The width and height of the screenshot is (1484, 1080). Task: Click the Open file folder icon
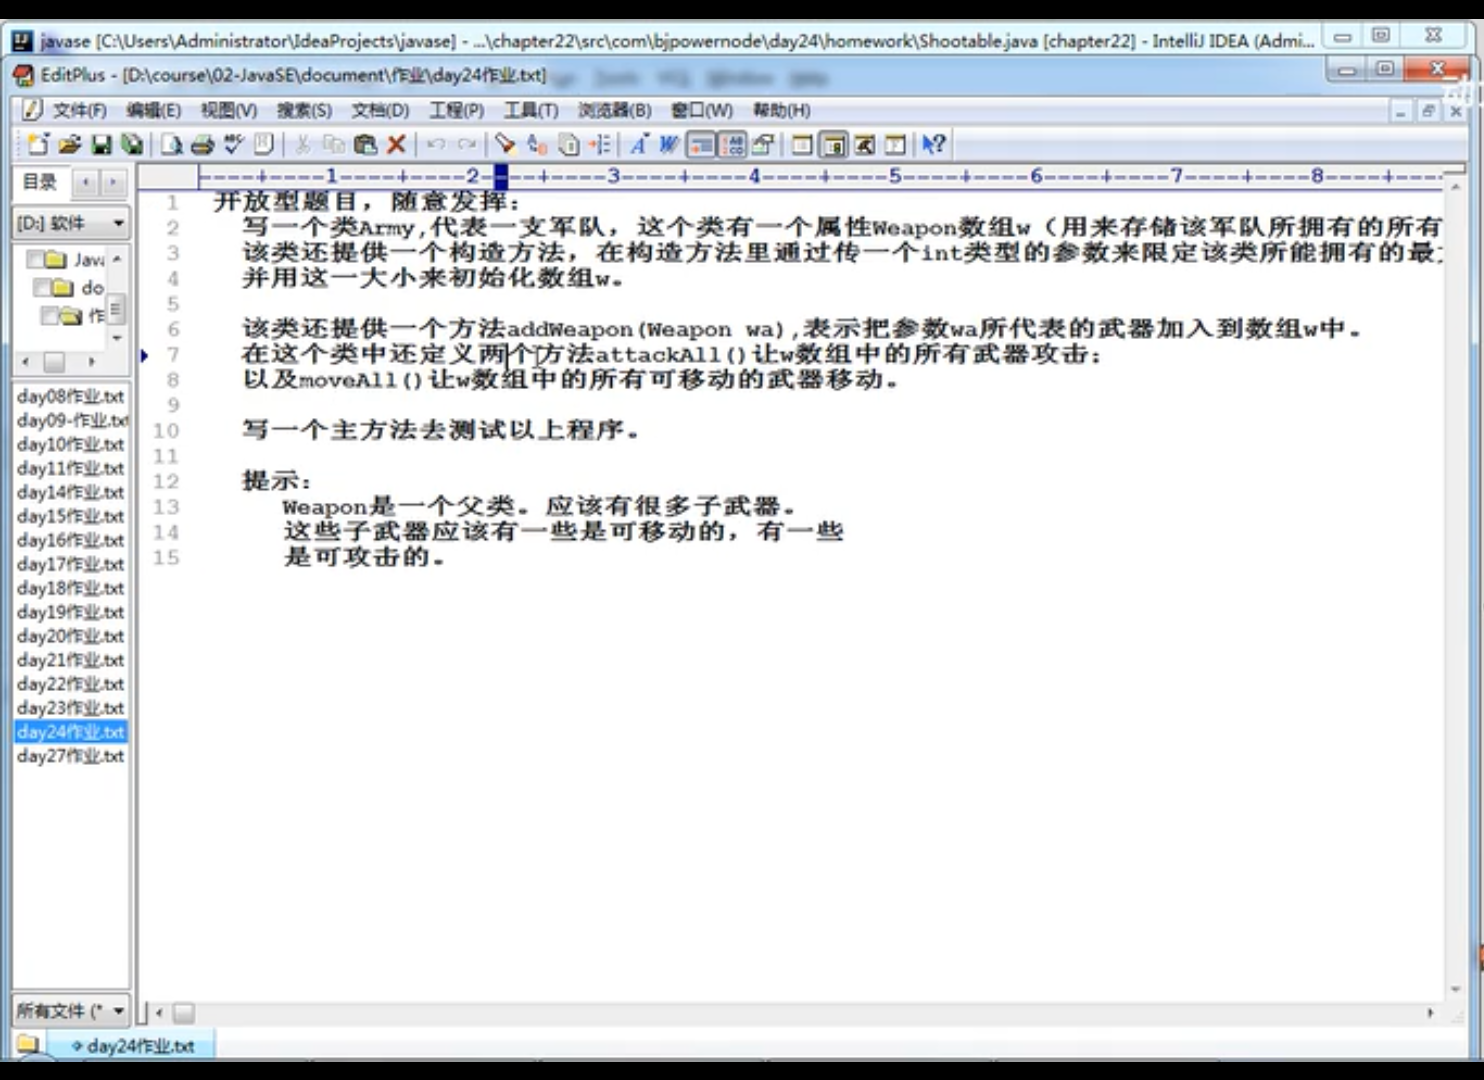pyautogui.click(x=69, y=145)
